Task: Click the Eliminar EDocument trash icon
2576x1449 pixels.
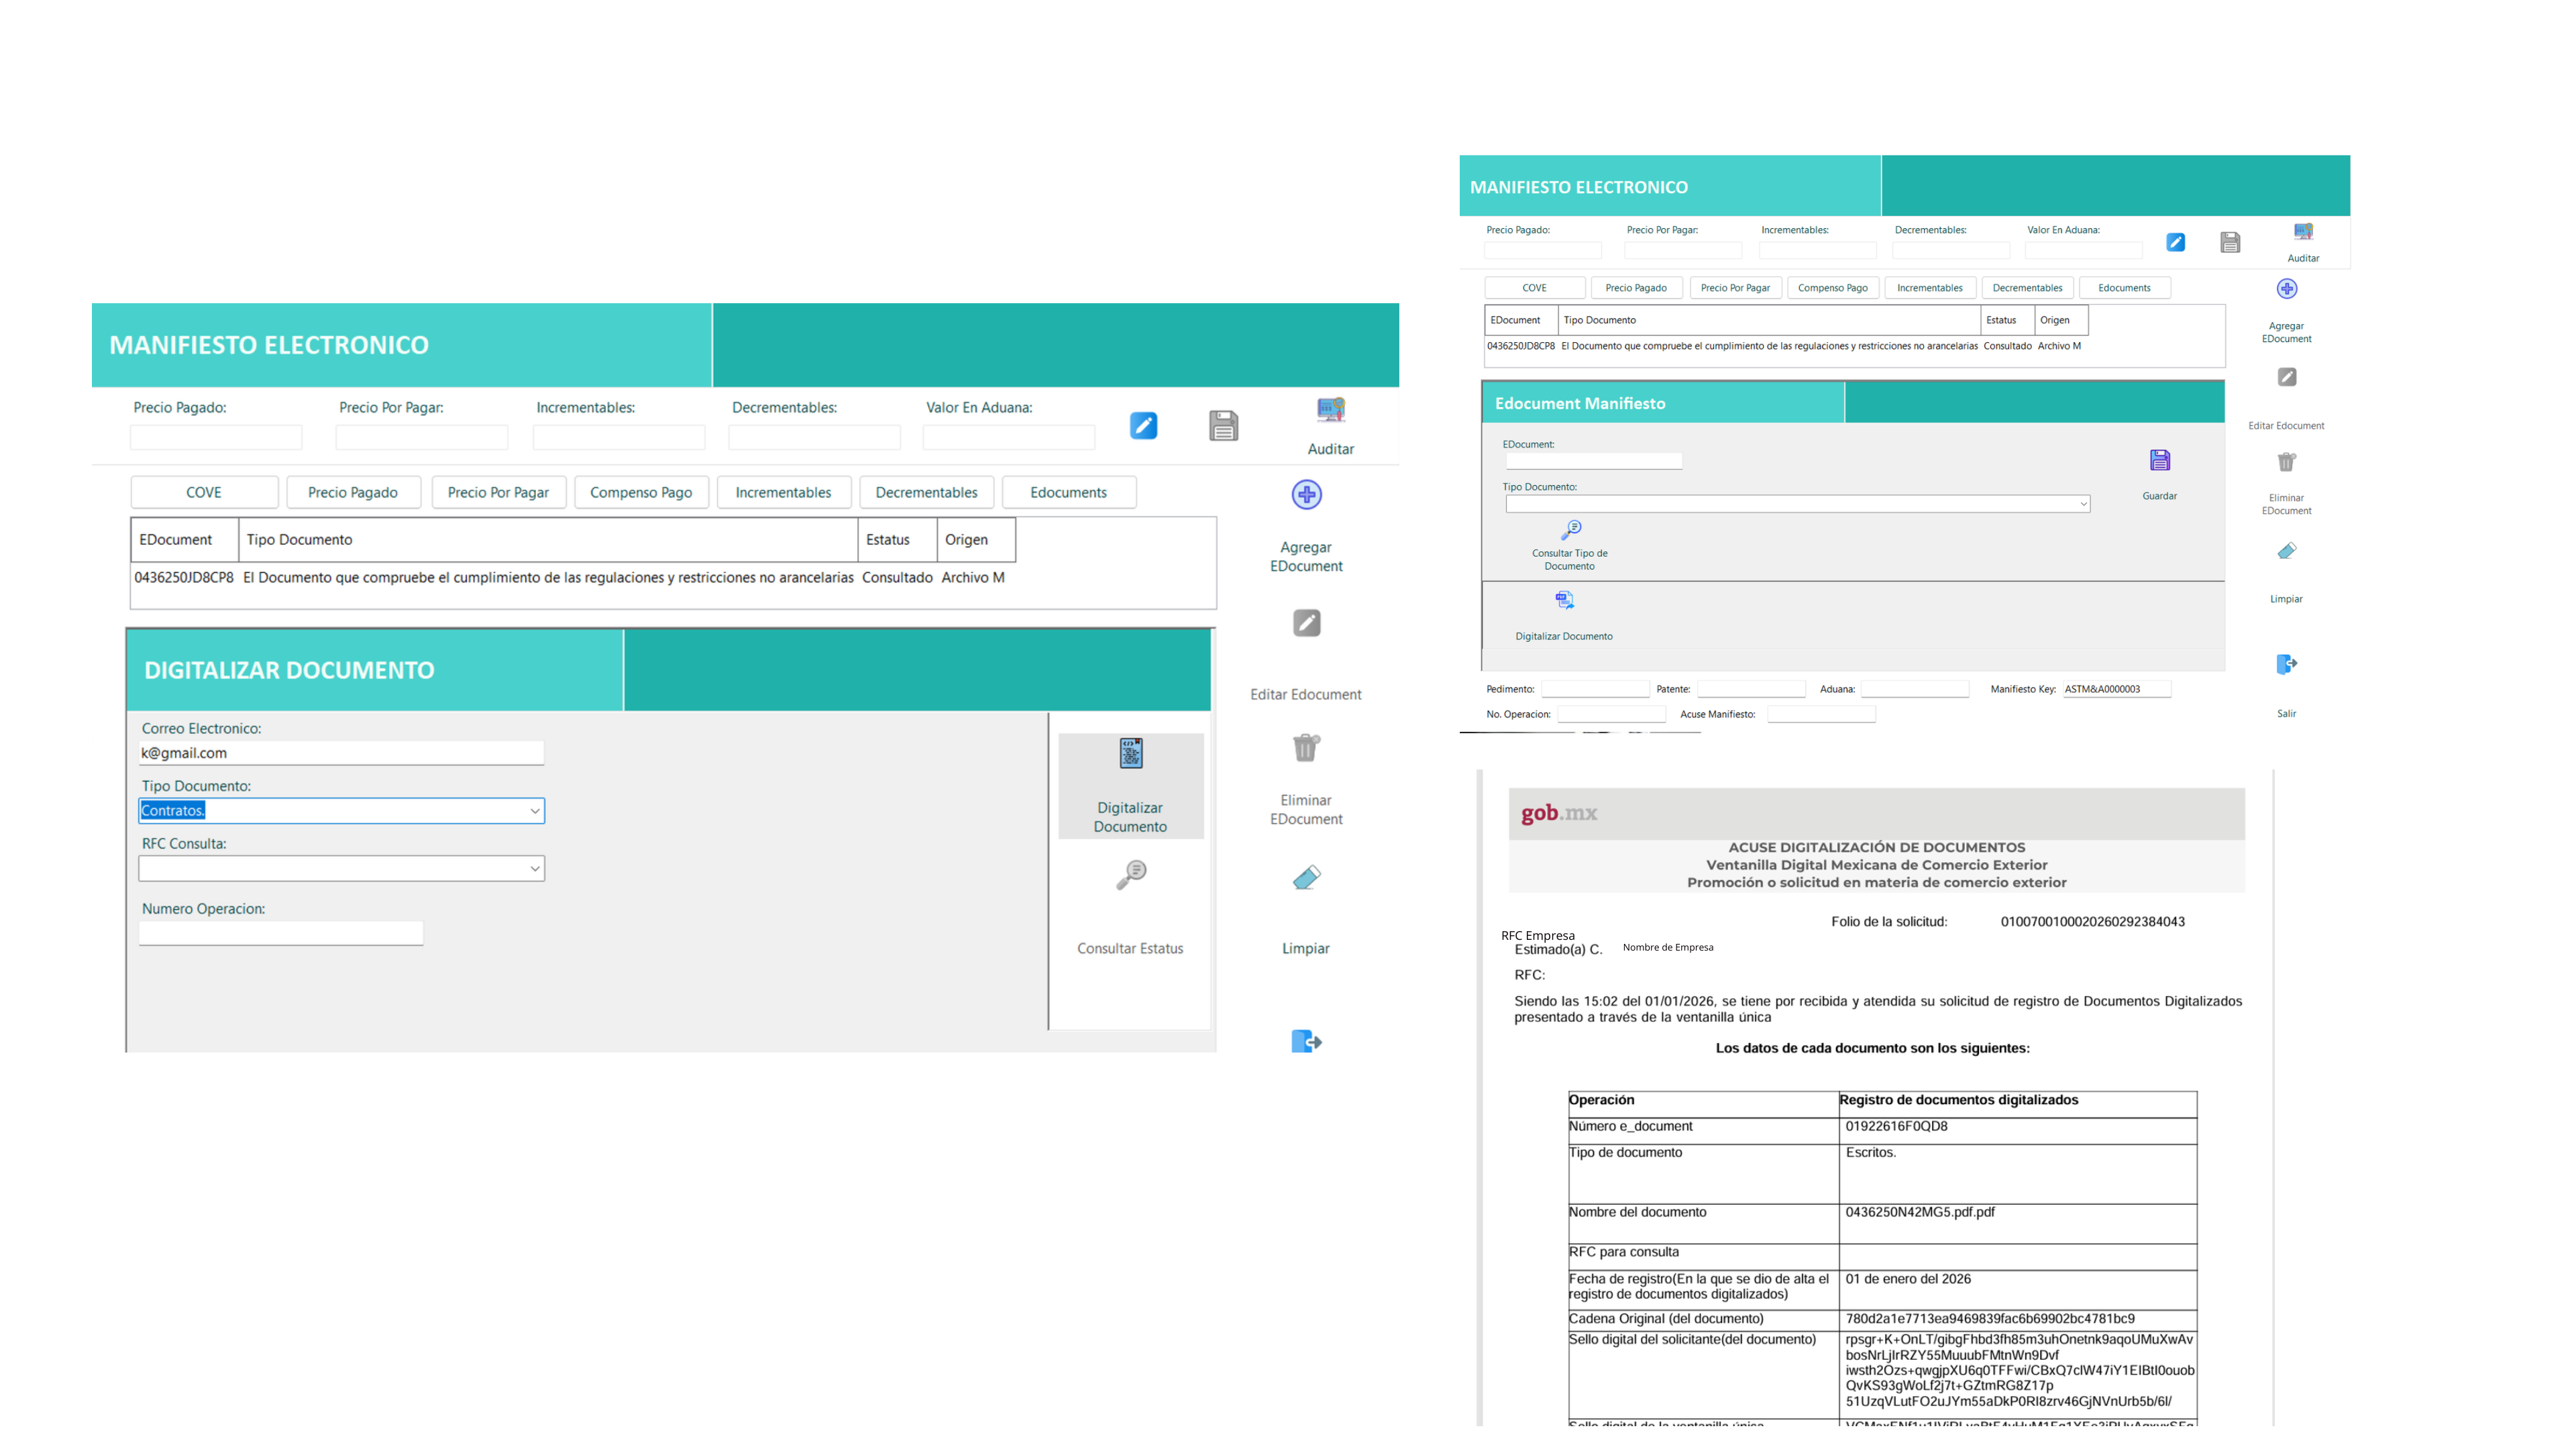Action: click(x=1306, y=747)
